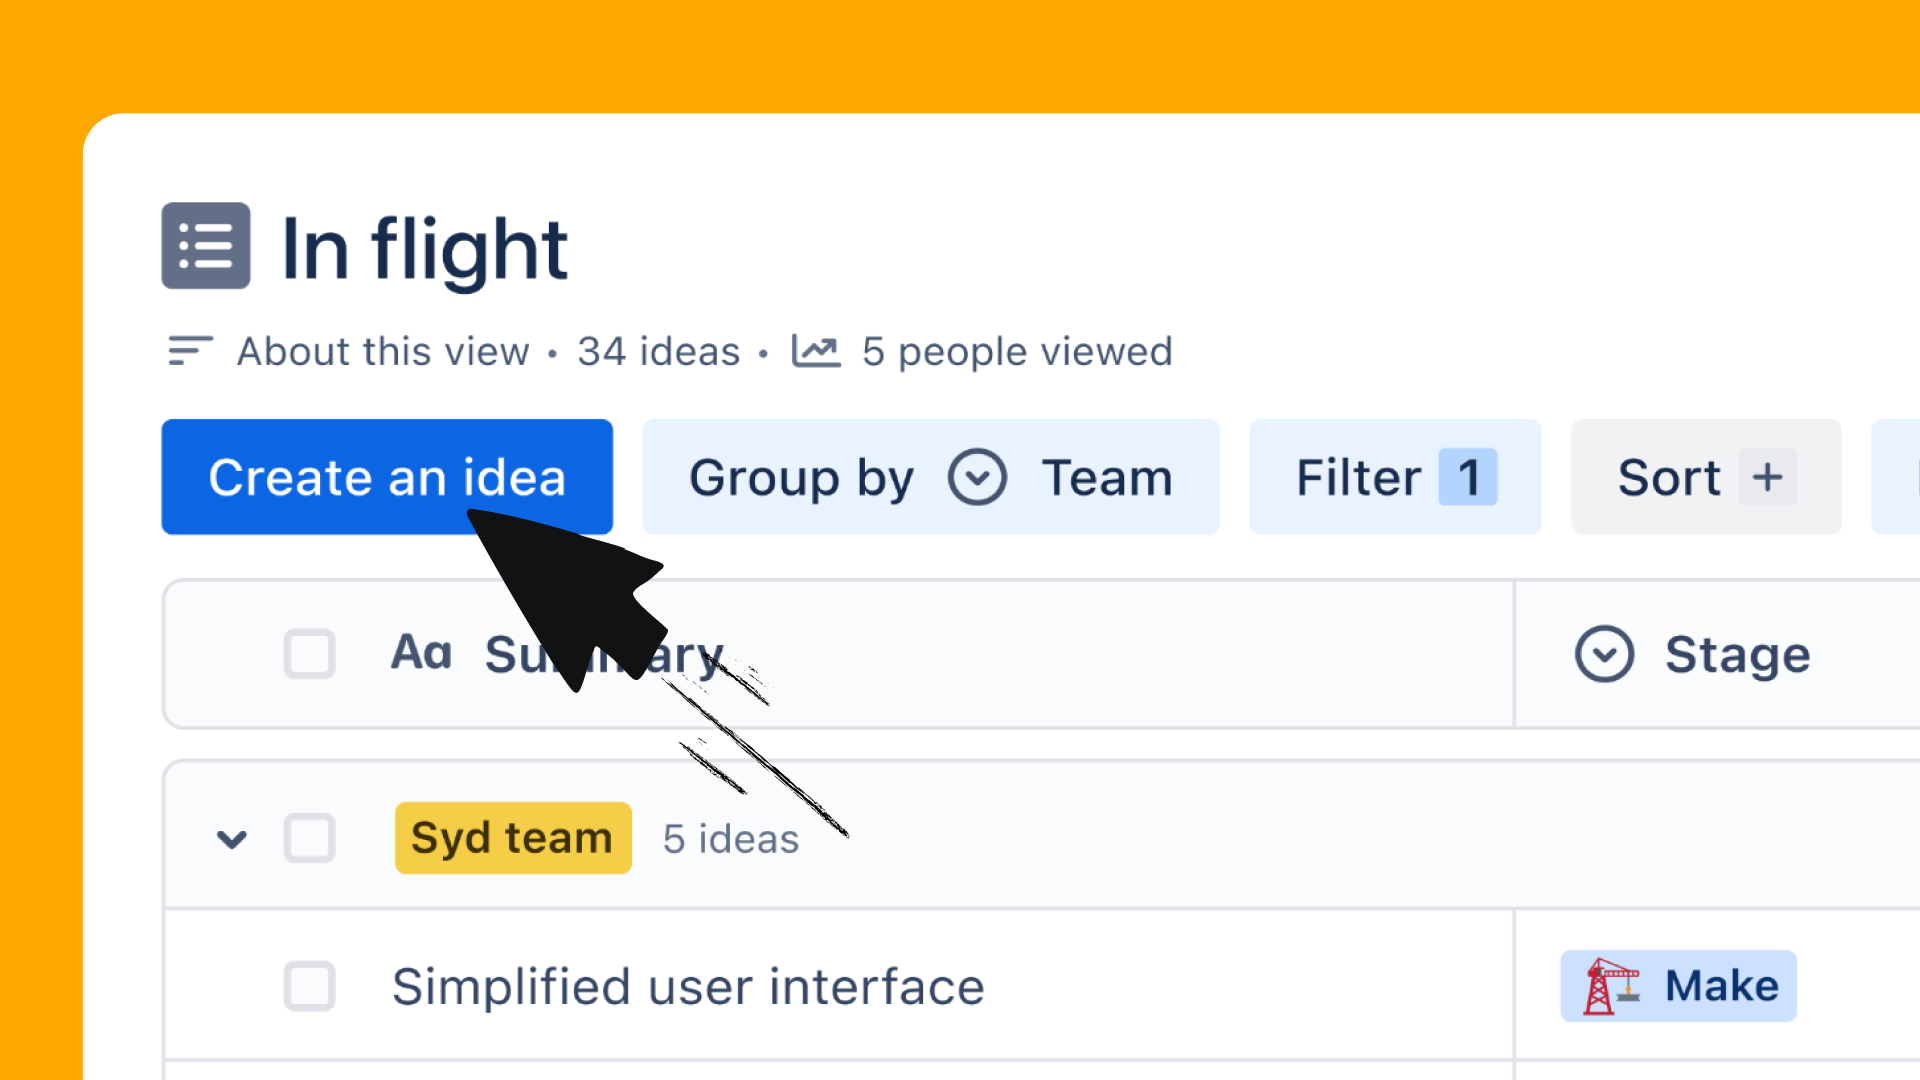Click the crane icon in Make stage

1611,986
